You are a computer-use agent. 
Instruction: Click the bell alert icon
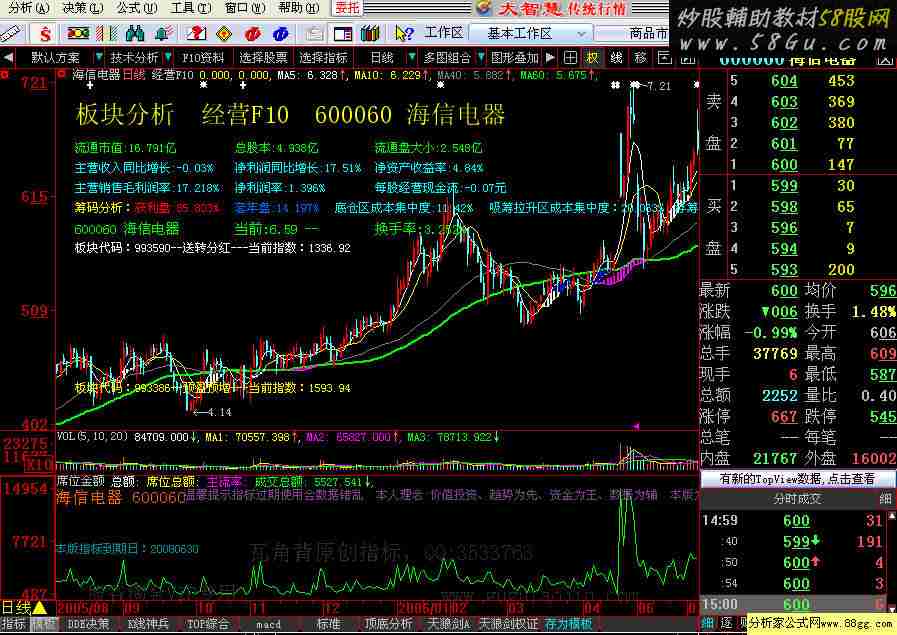pos(164,34)
